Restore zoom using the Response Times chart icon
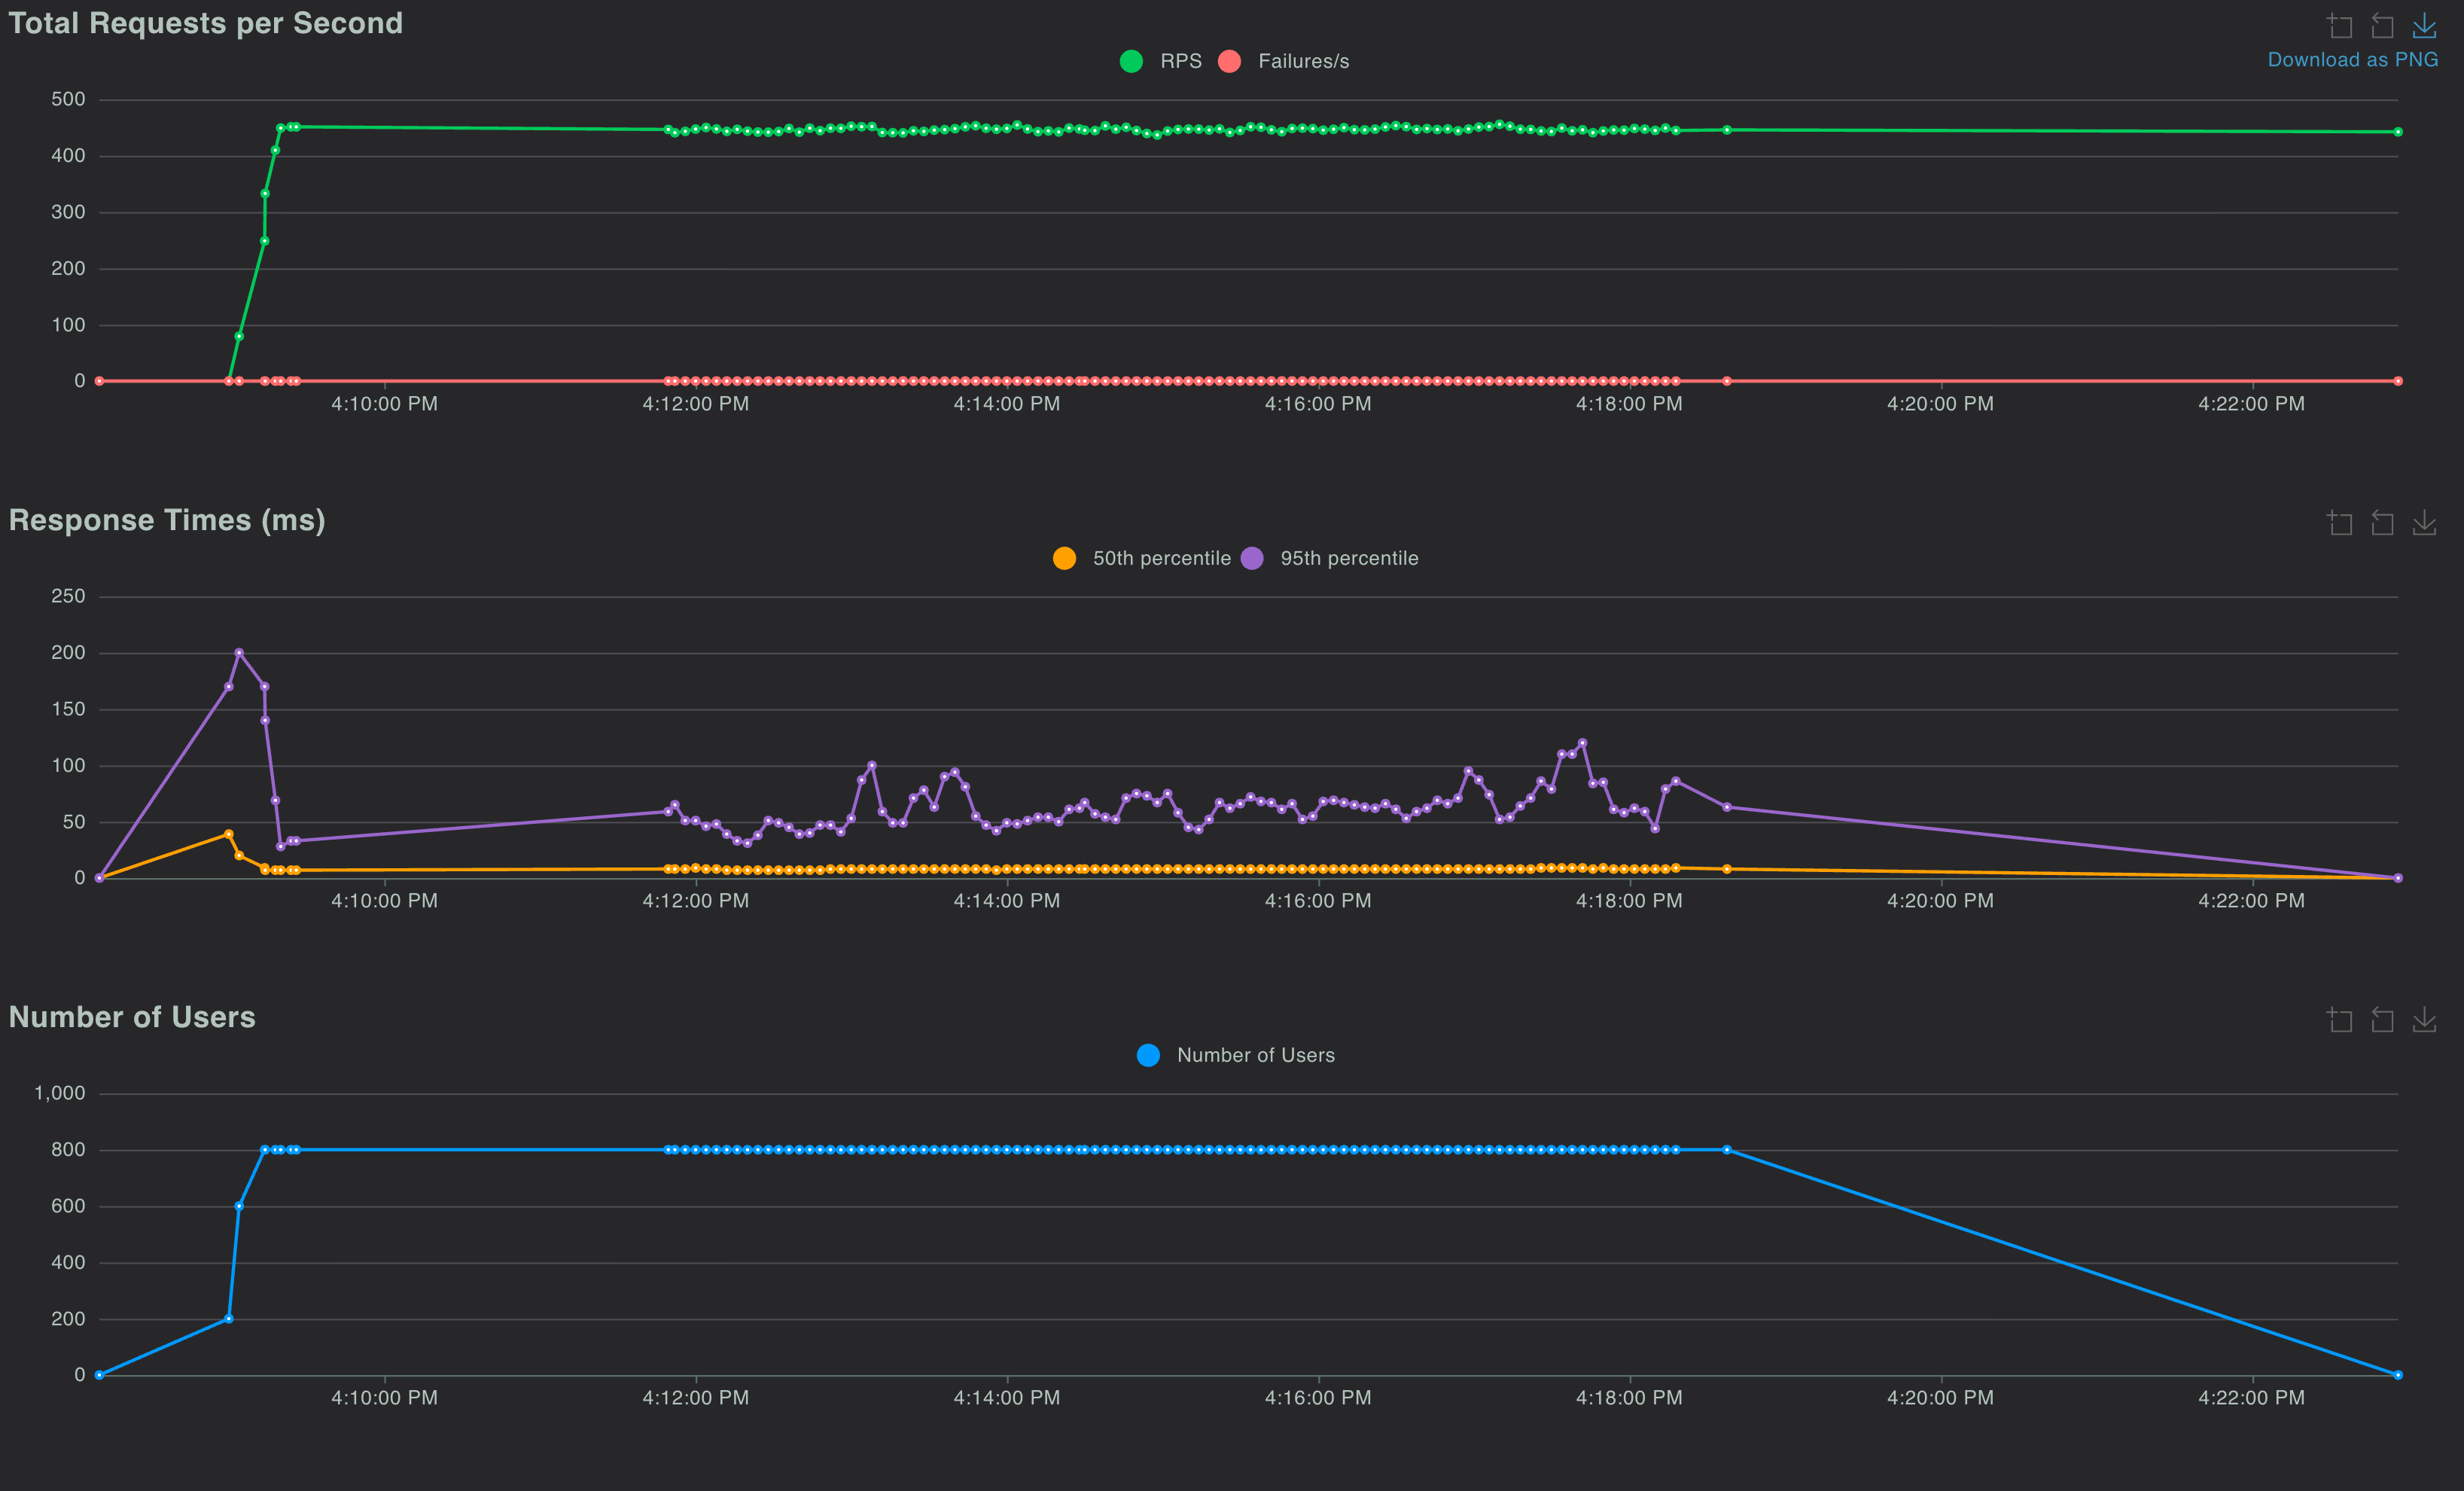Image resolution: width=2464 pixels, height=1491 pixels. coord(2382,522)
